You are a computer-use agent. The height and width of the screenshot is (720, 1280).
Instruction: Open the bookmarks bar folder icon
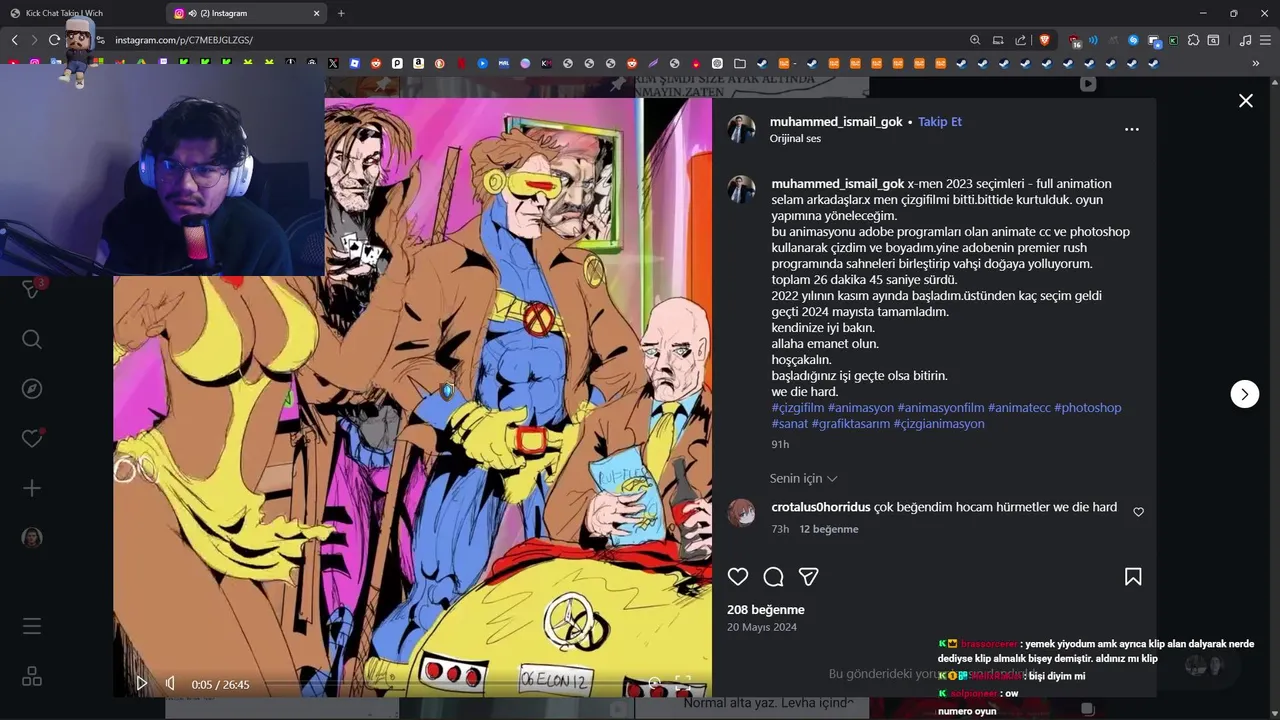[740, 63]
